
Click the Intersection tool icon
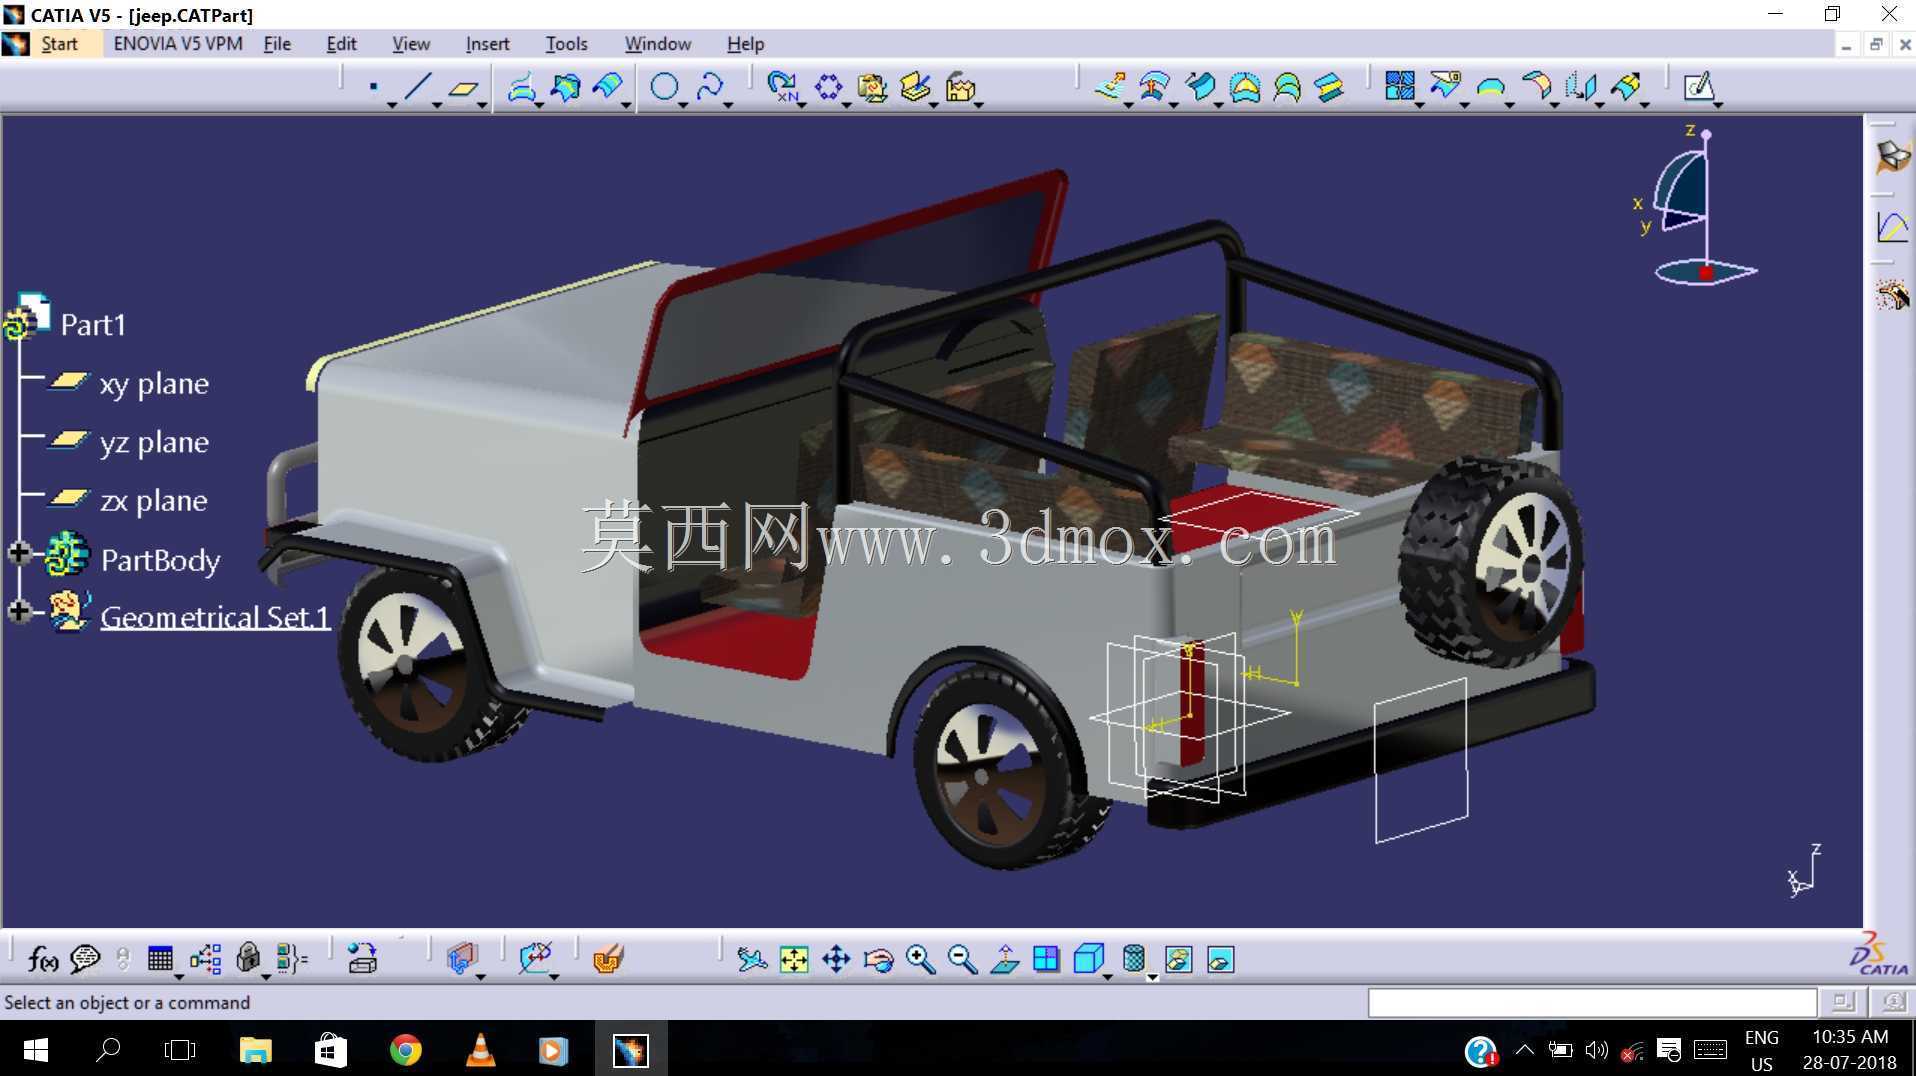point(565,87)
